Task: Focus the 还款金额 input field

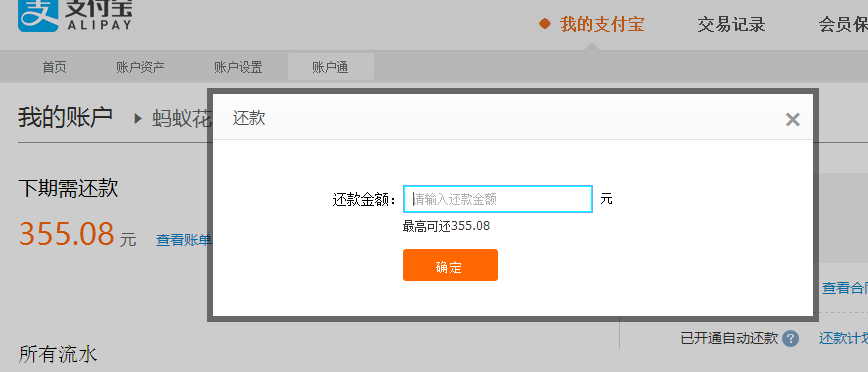Action: 498,199
